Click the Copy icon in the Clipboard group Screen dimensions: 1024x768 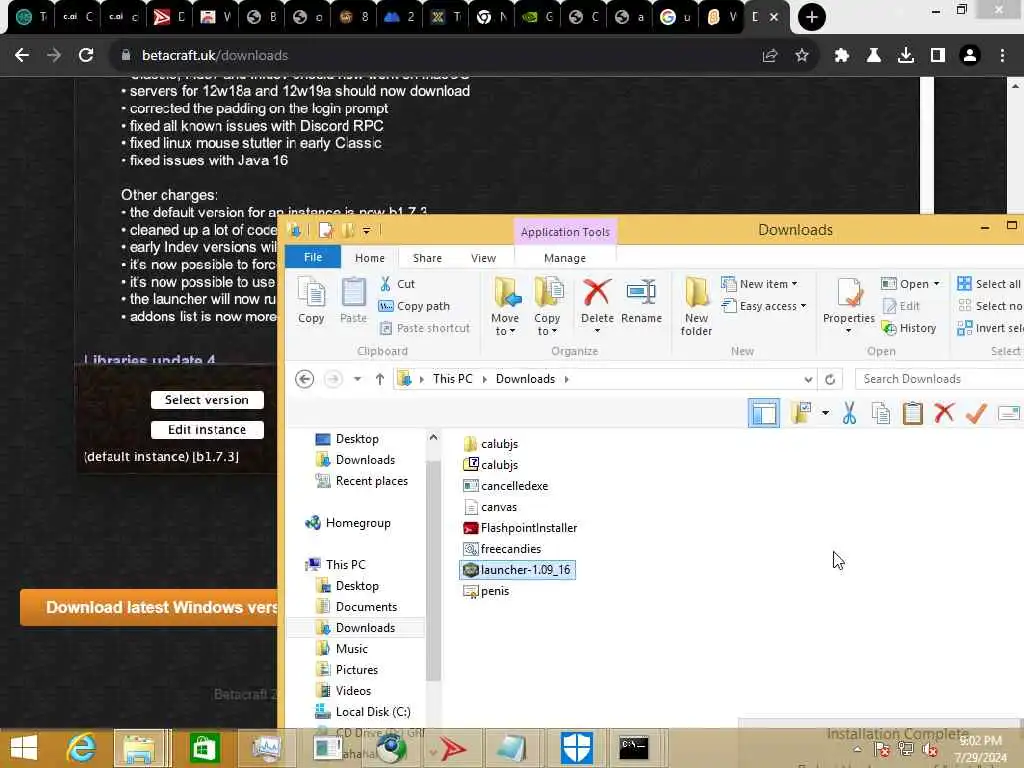(x=311, y=300)
